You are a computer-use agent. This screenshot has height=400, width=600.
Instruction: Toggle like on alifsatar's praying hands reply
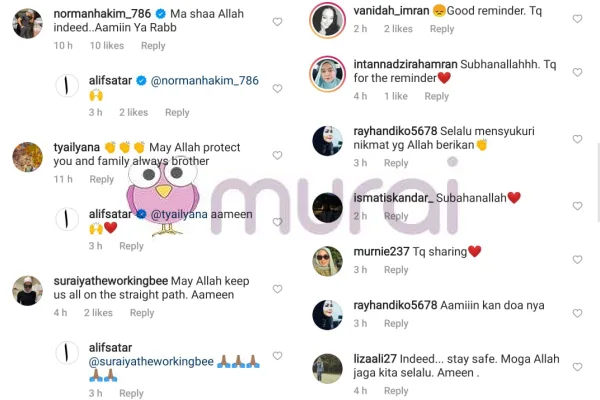click(277, 356)
